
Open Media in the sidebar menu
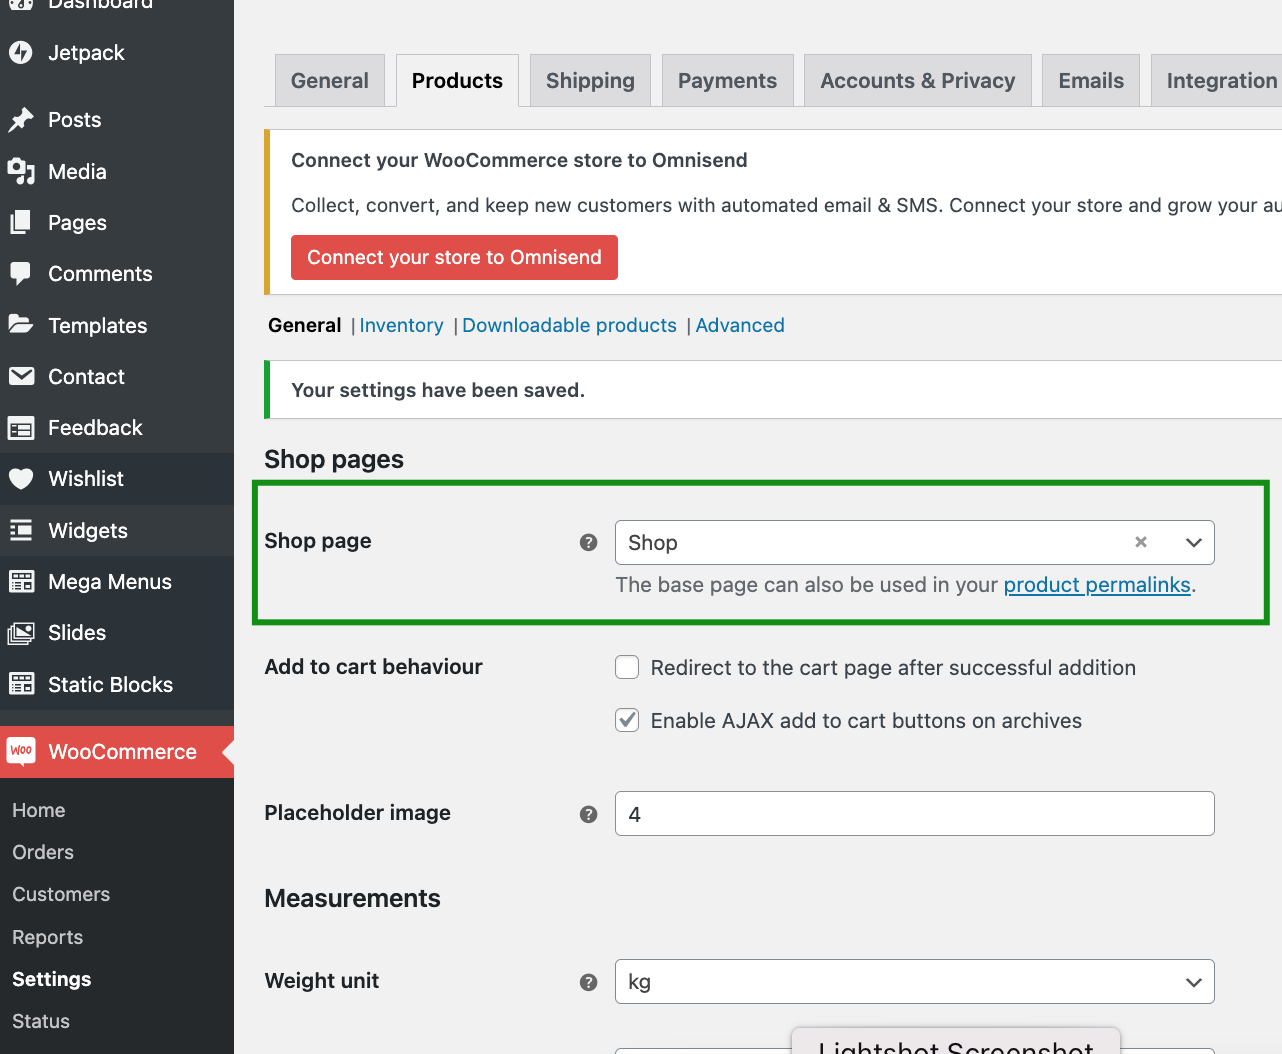click(117, 171)
